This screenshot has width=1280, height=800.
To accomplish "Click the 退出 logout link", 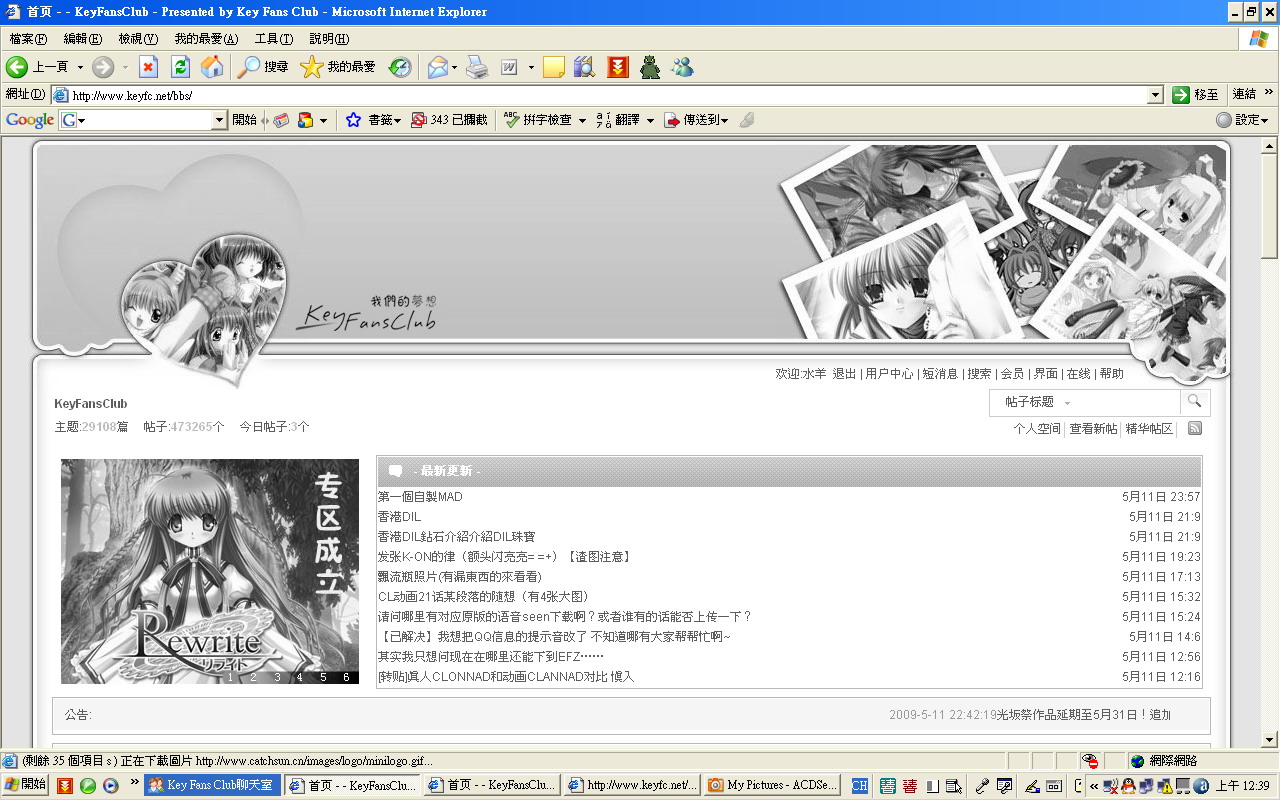I will click(844, 374).
